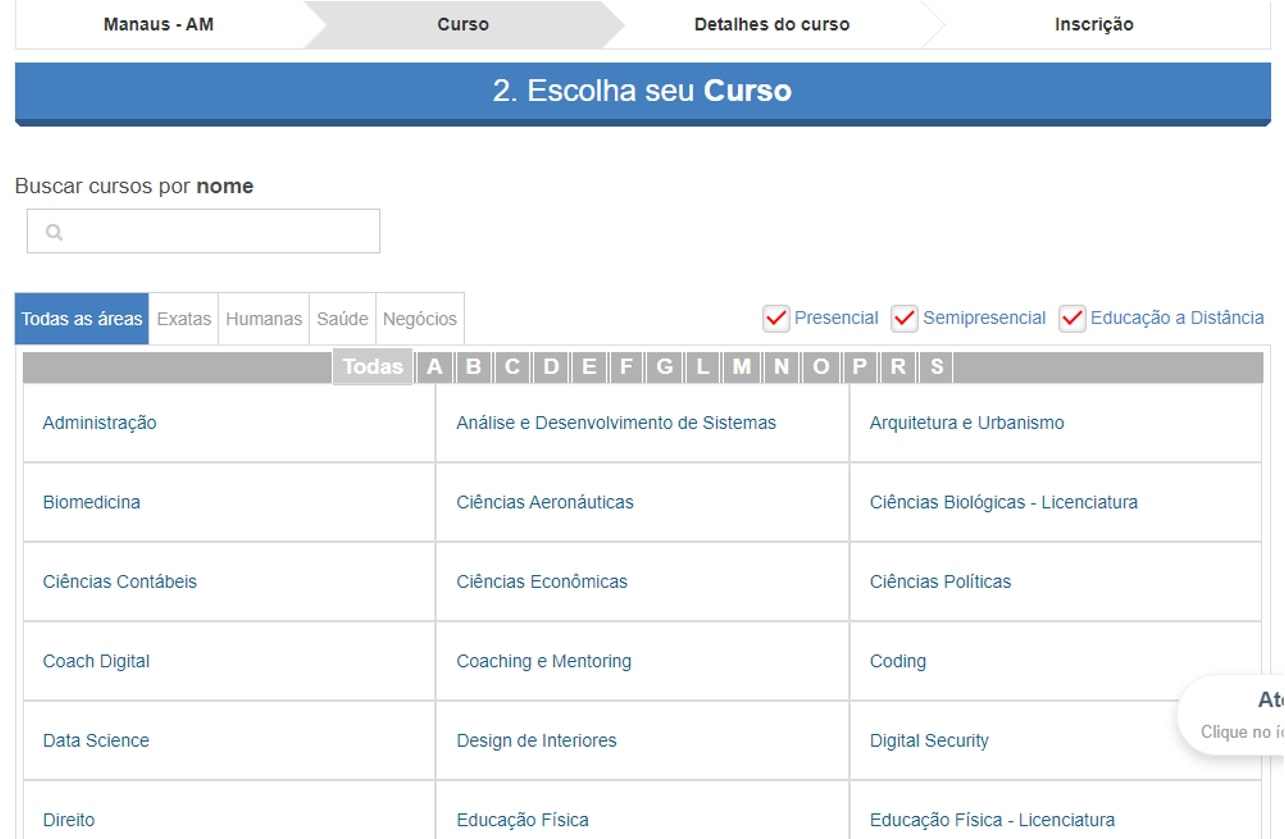This screenshot has width=1285, height=839.
Task: Pick the Ciências Políticas course
Action: pyautogui.click(x=940, y=582)
